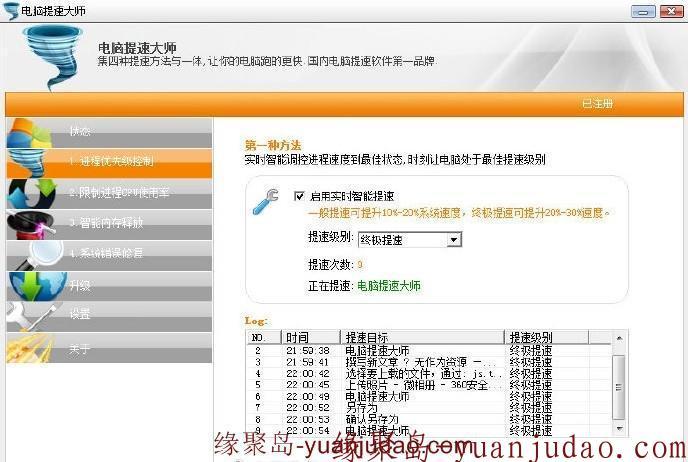Click the log scrollbar down arrow
The width and height of the screenshot is (688, 462).
pos(619,428)
